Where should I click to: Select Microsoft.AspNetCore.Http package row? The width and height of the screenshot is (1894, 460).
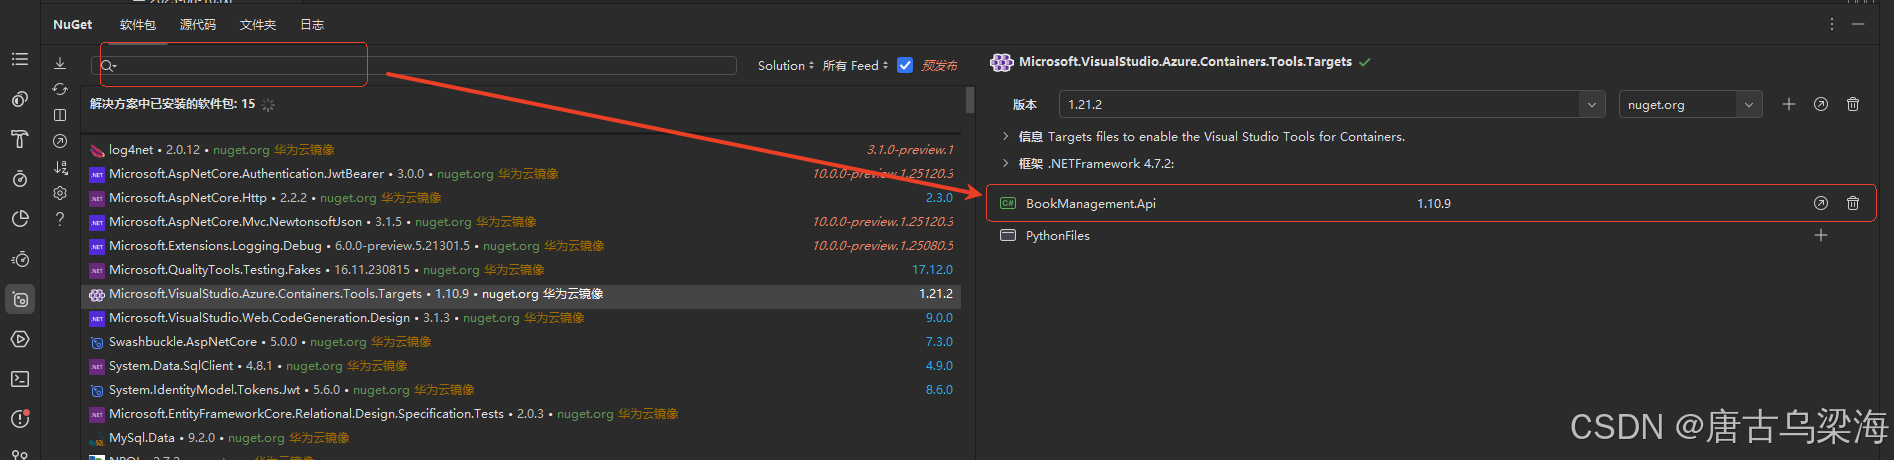[x=521, y=198]
